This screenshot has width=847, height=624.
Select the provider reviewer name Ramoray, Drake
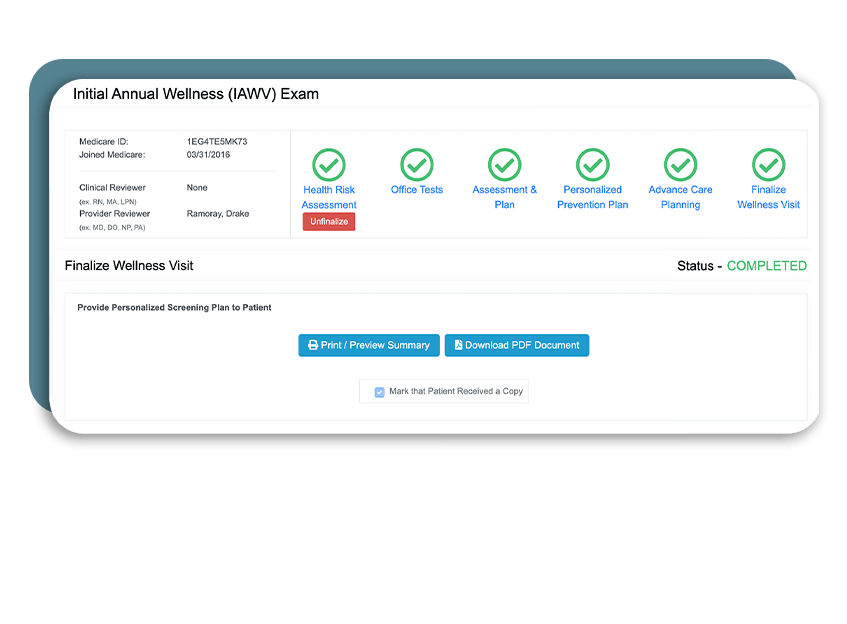217,214
